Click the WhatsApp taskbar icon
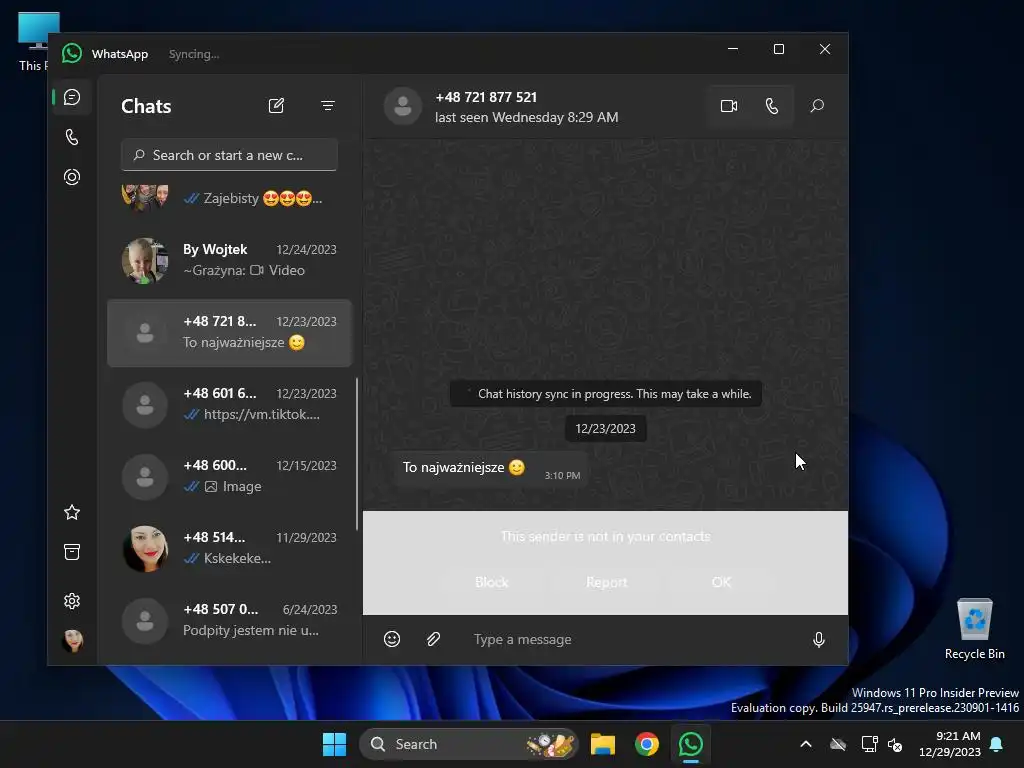The width and height of the screenshot is (1024, 768). click(690, 744)
